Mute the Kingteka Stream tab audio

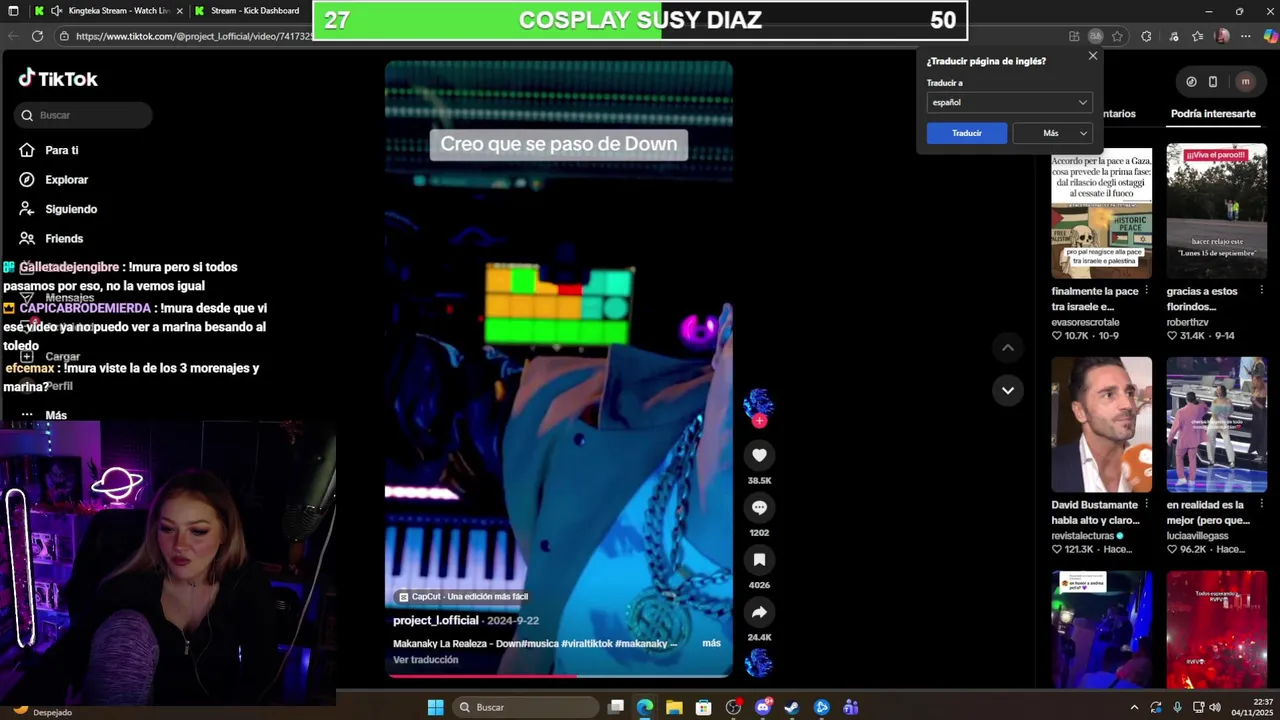click(57, 11)
